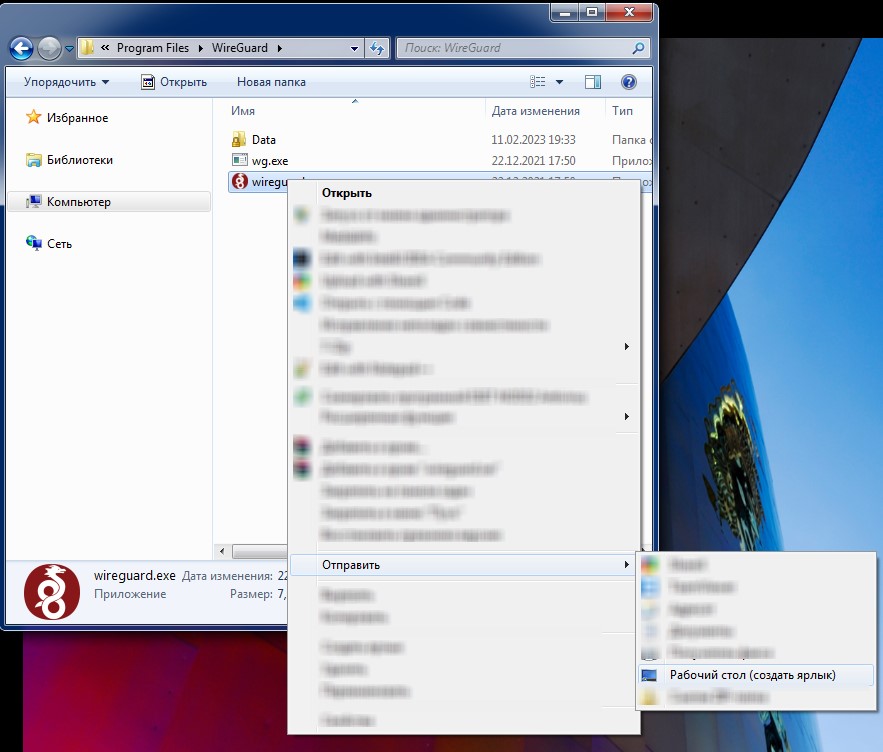The width and height of the screenshot is (883, 752).
Task: Choose Открыть in the context menu
Action: click(346, 193)
